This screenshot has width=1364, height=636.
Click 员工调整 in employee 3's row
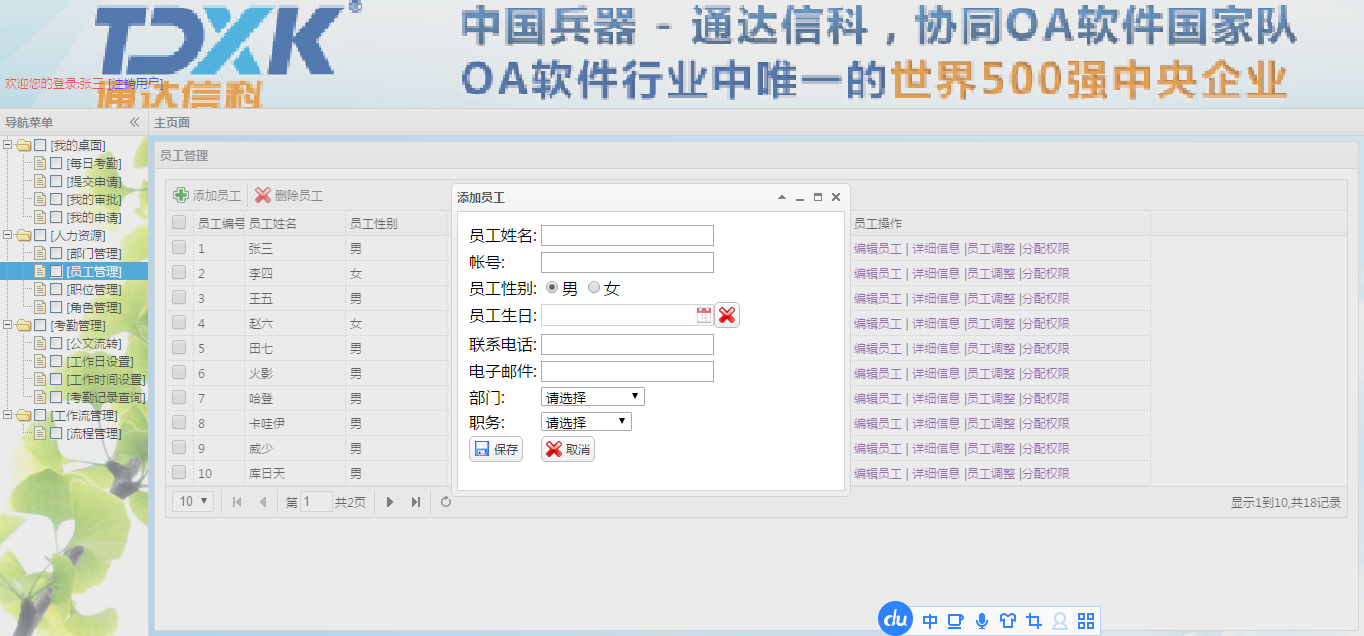(991, 298)
